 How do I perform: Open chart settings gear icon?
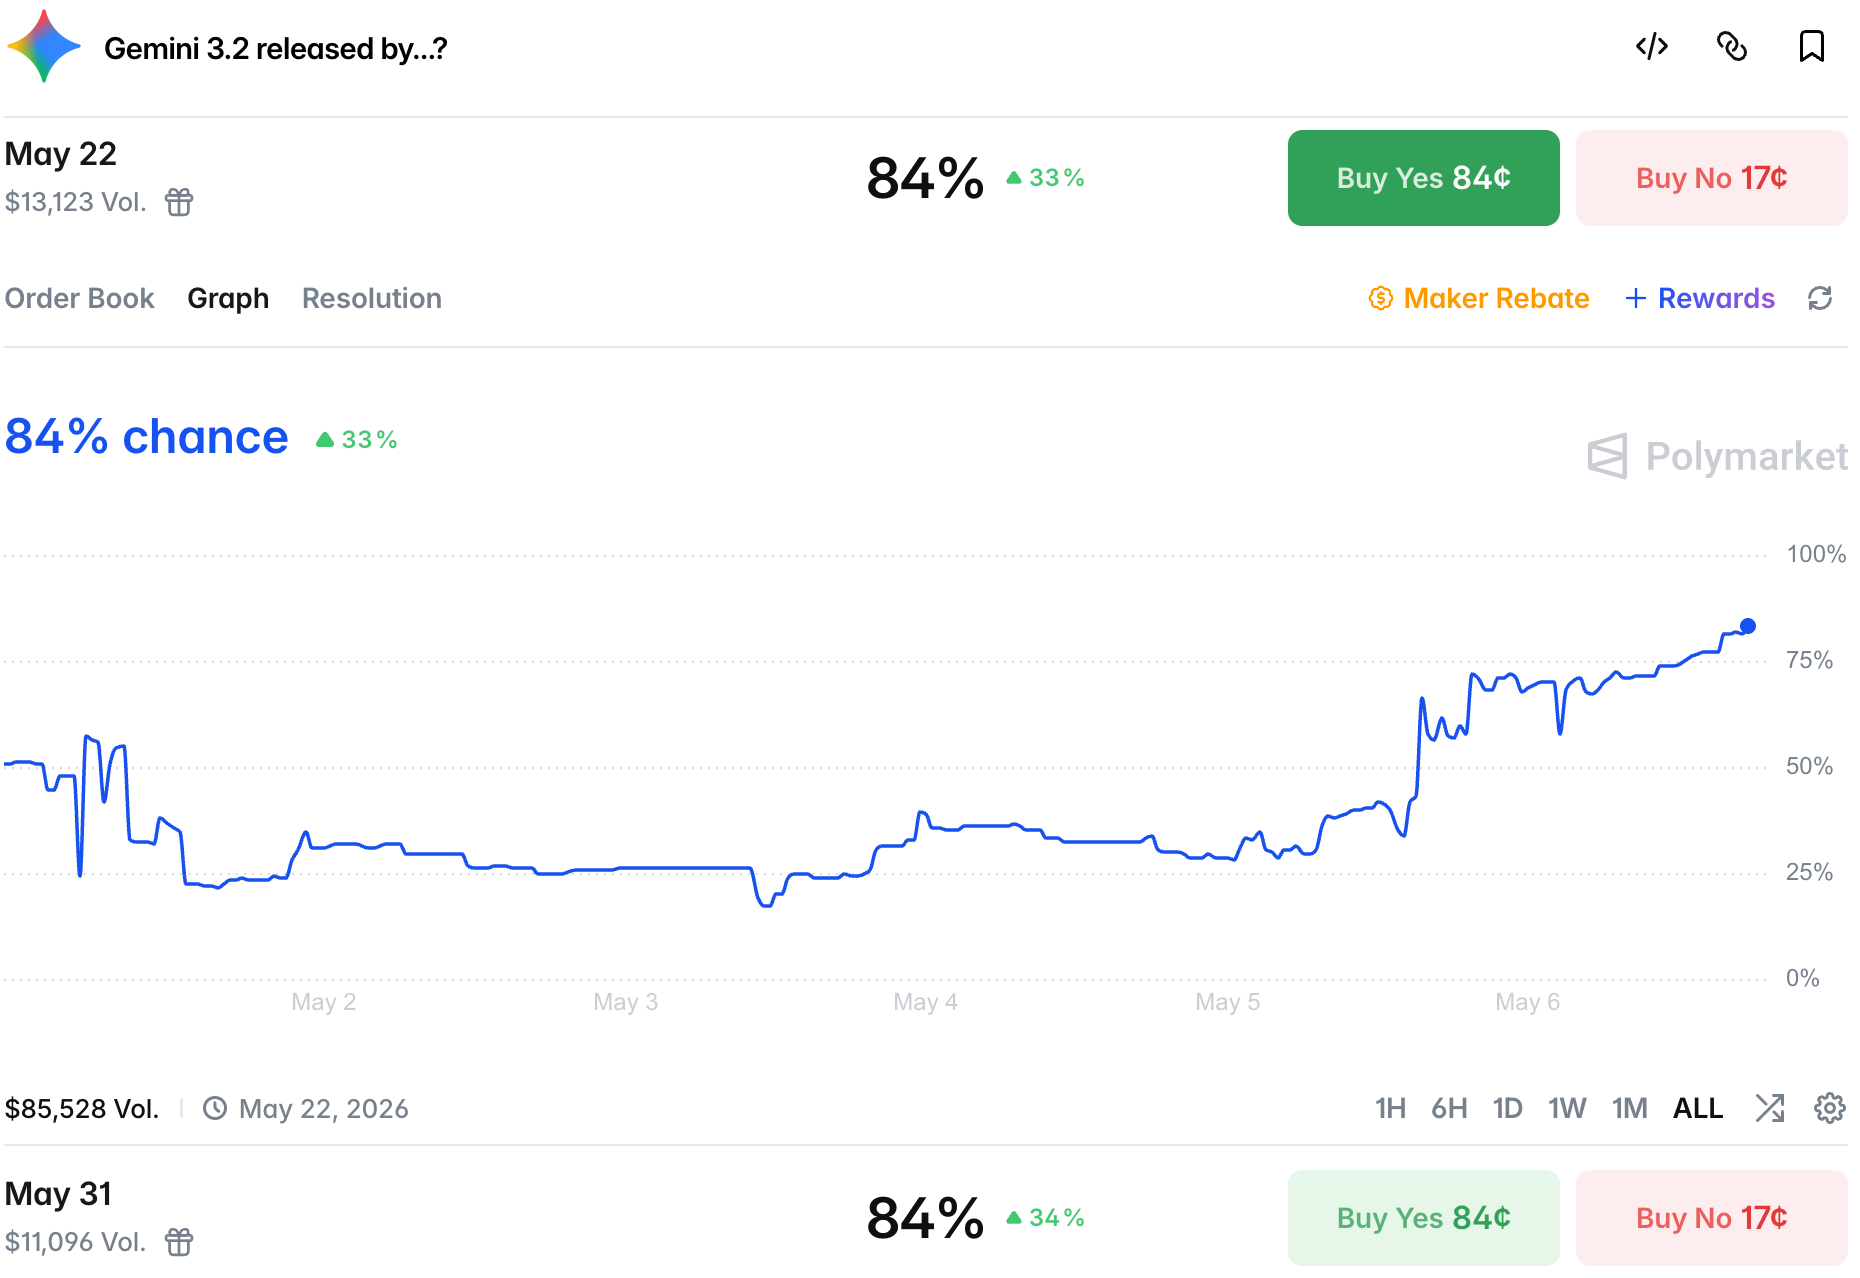1830,1108
